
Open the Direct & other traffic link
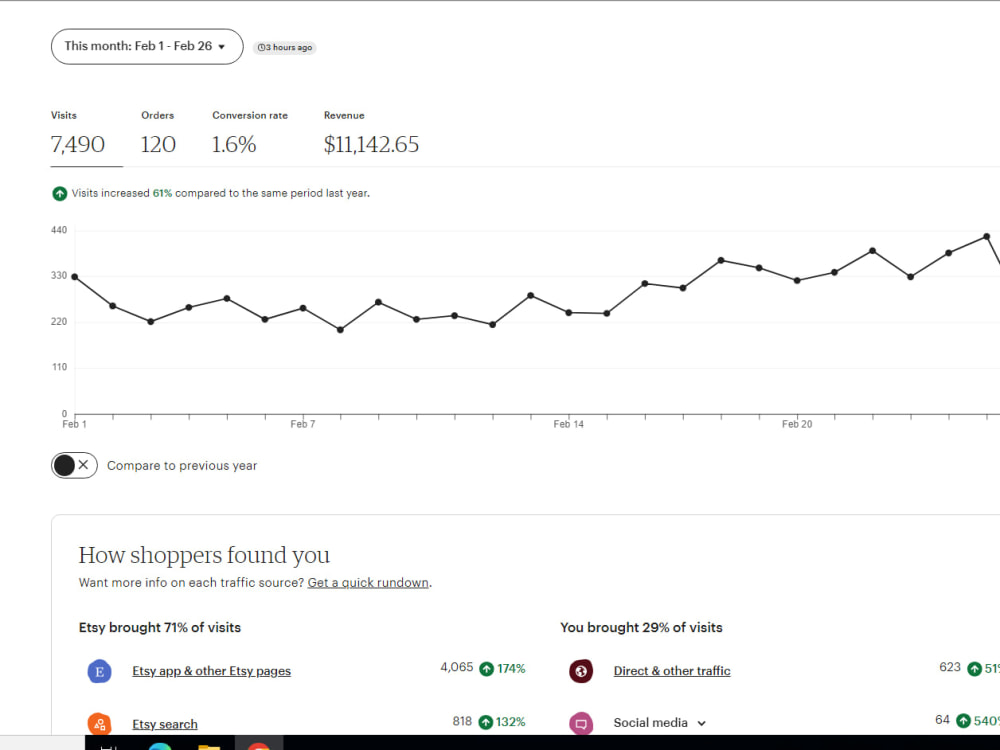[672, 671]
